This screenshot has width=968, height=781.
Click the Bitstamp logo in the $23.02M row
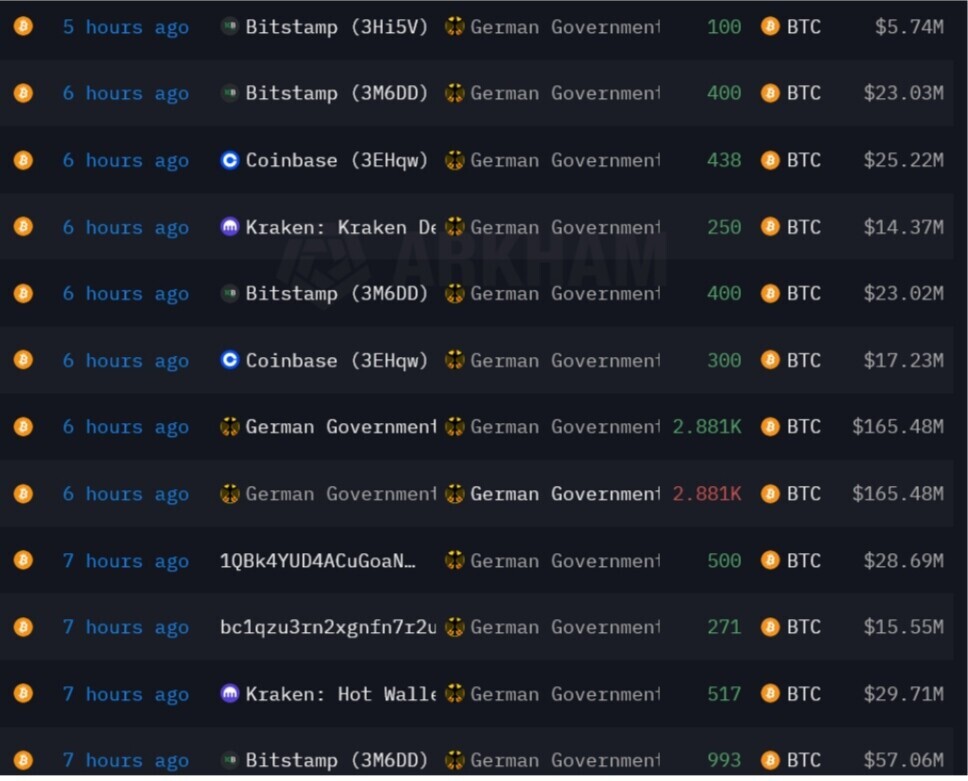[230, 293]
